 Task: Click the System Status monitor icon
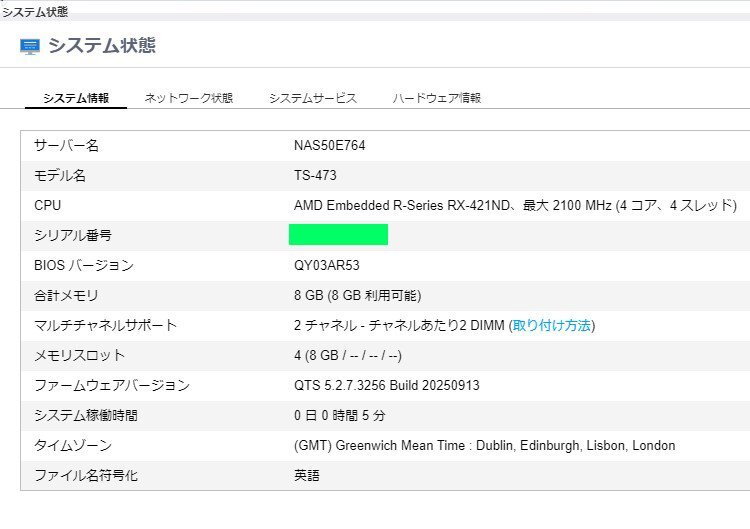pyautogui.click(x=30, y=46)
